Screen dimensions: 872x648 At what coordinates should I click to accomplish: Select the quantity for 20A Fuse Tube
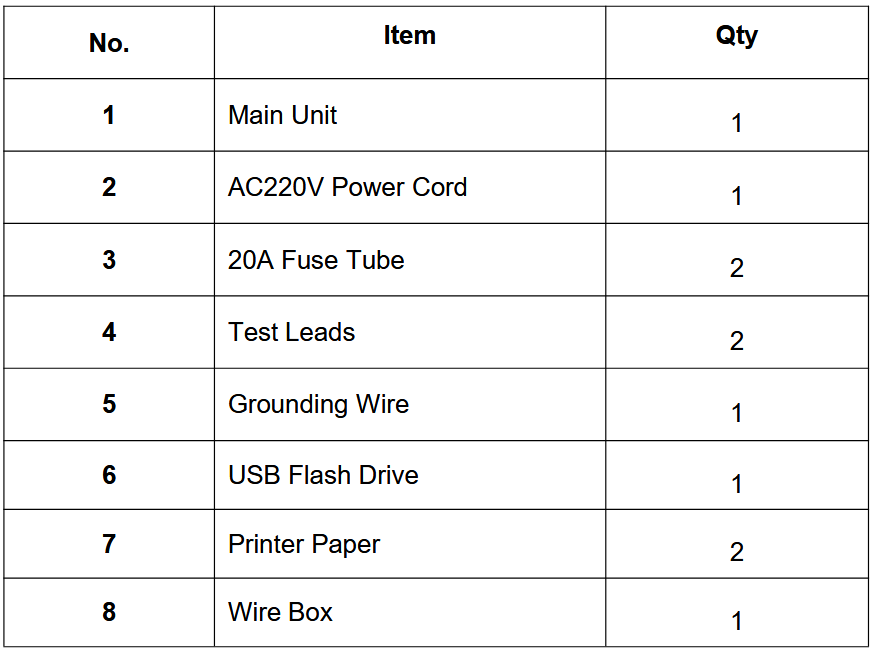coord(736,268)
